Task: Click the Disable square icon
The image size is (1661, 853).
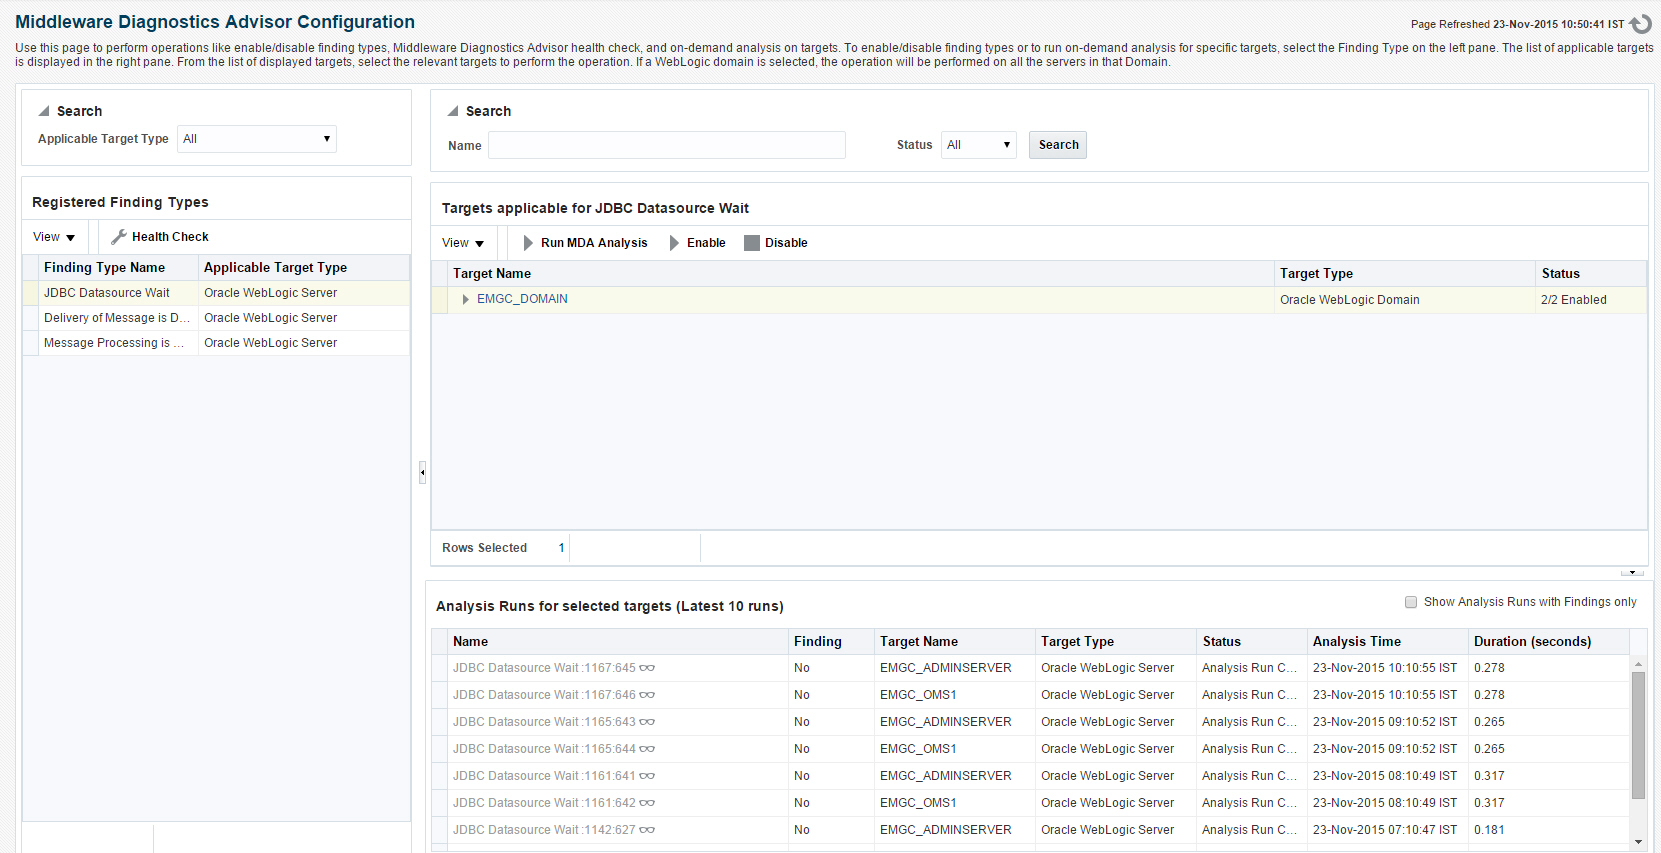Action: (752, 243)
